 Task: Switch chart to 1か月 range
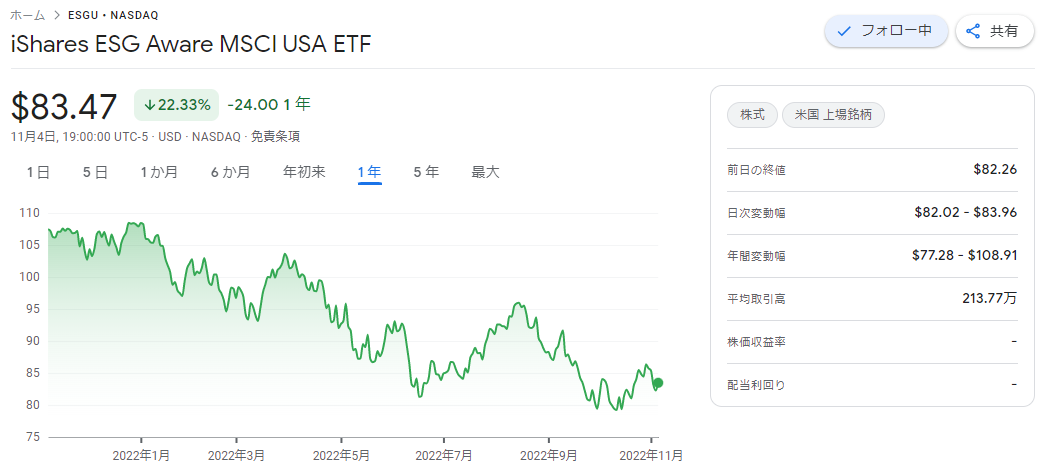click(x=159, y=172)
